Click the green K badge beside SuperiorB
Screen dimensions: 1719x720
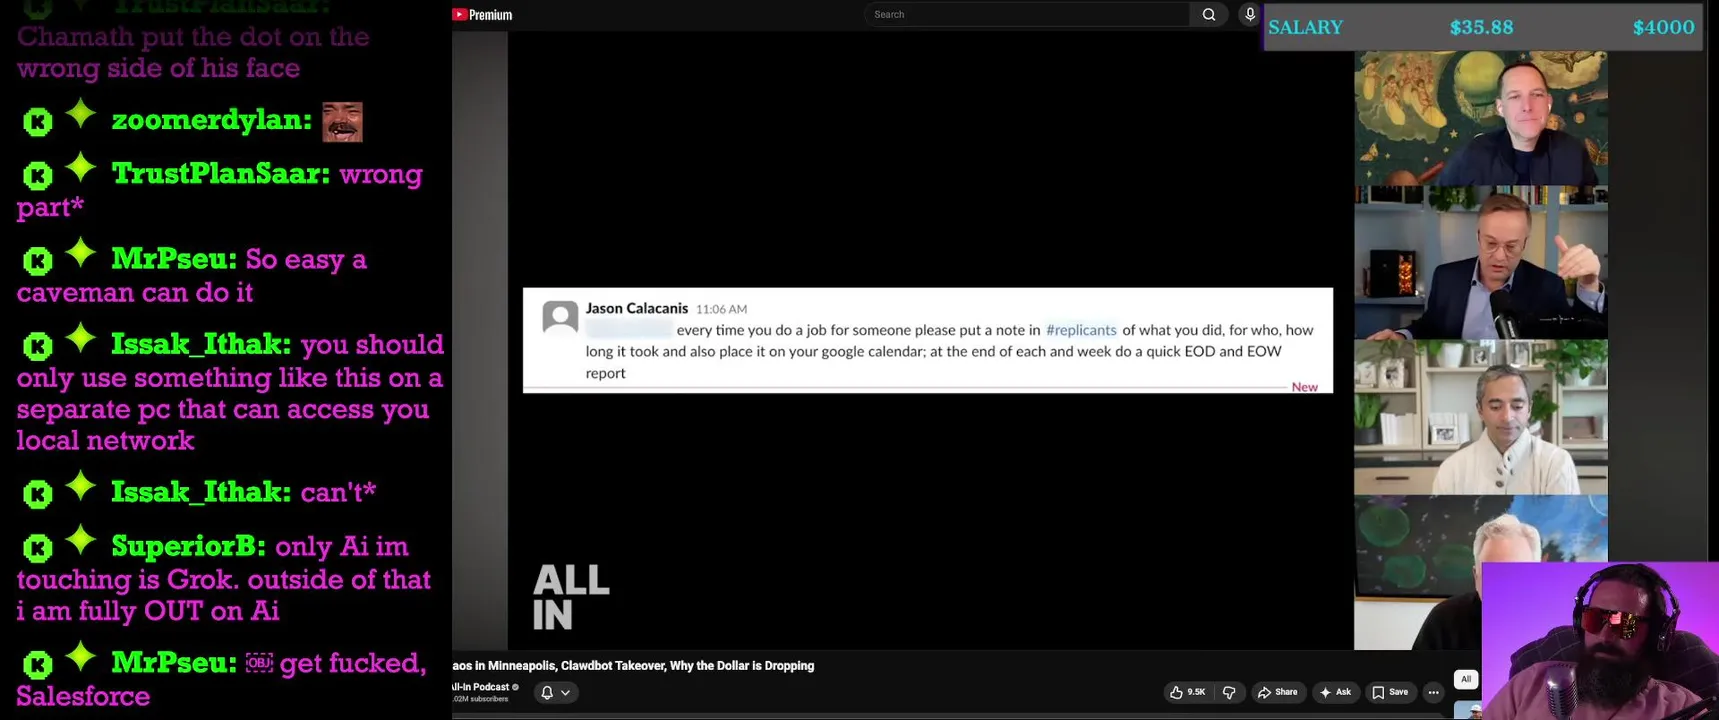[x=37, y=548]
